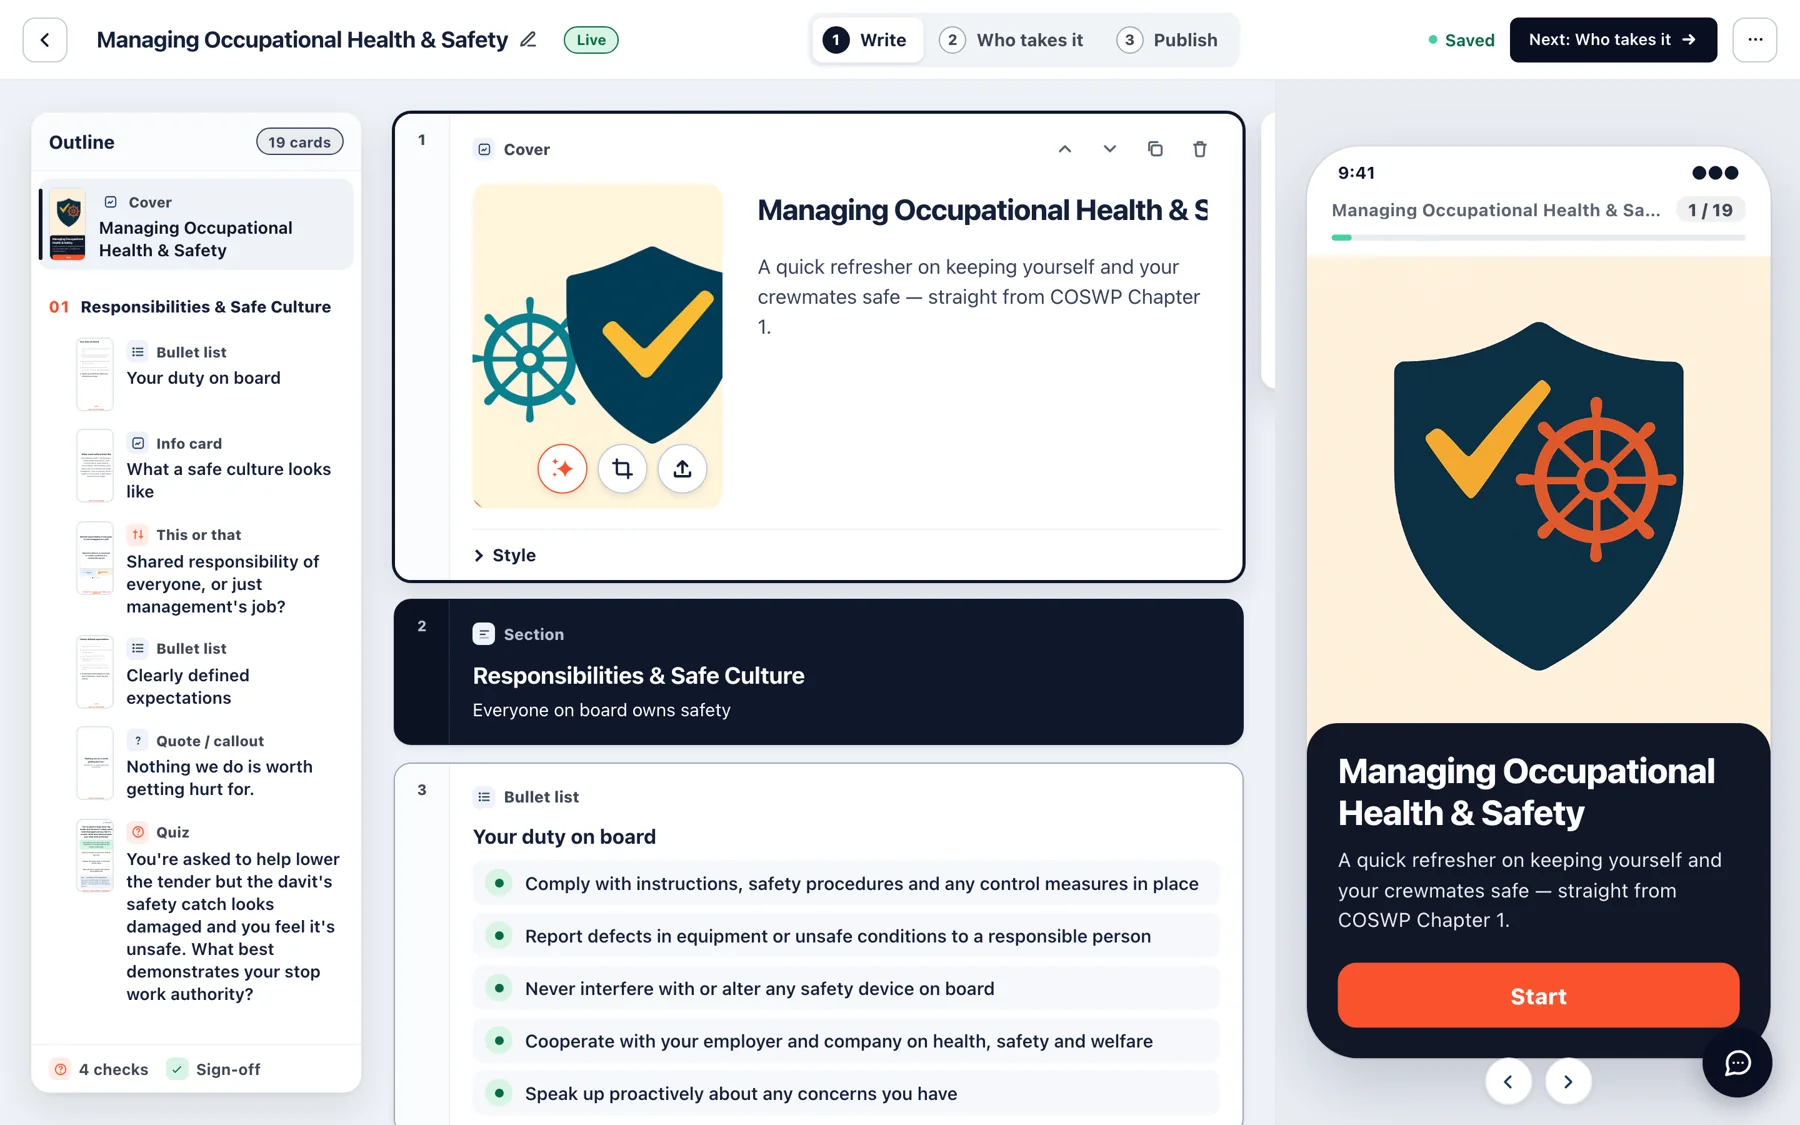
Task: Edit course title with pencil icon
Action: coord(528,40)
